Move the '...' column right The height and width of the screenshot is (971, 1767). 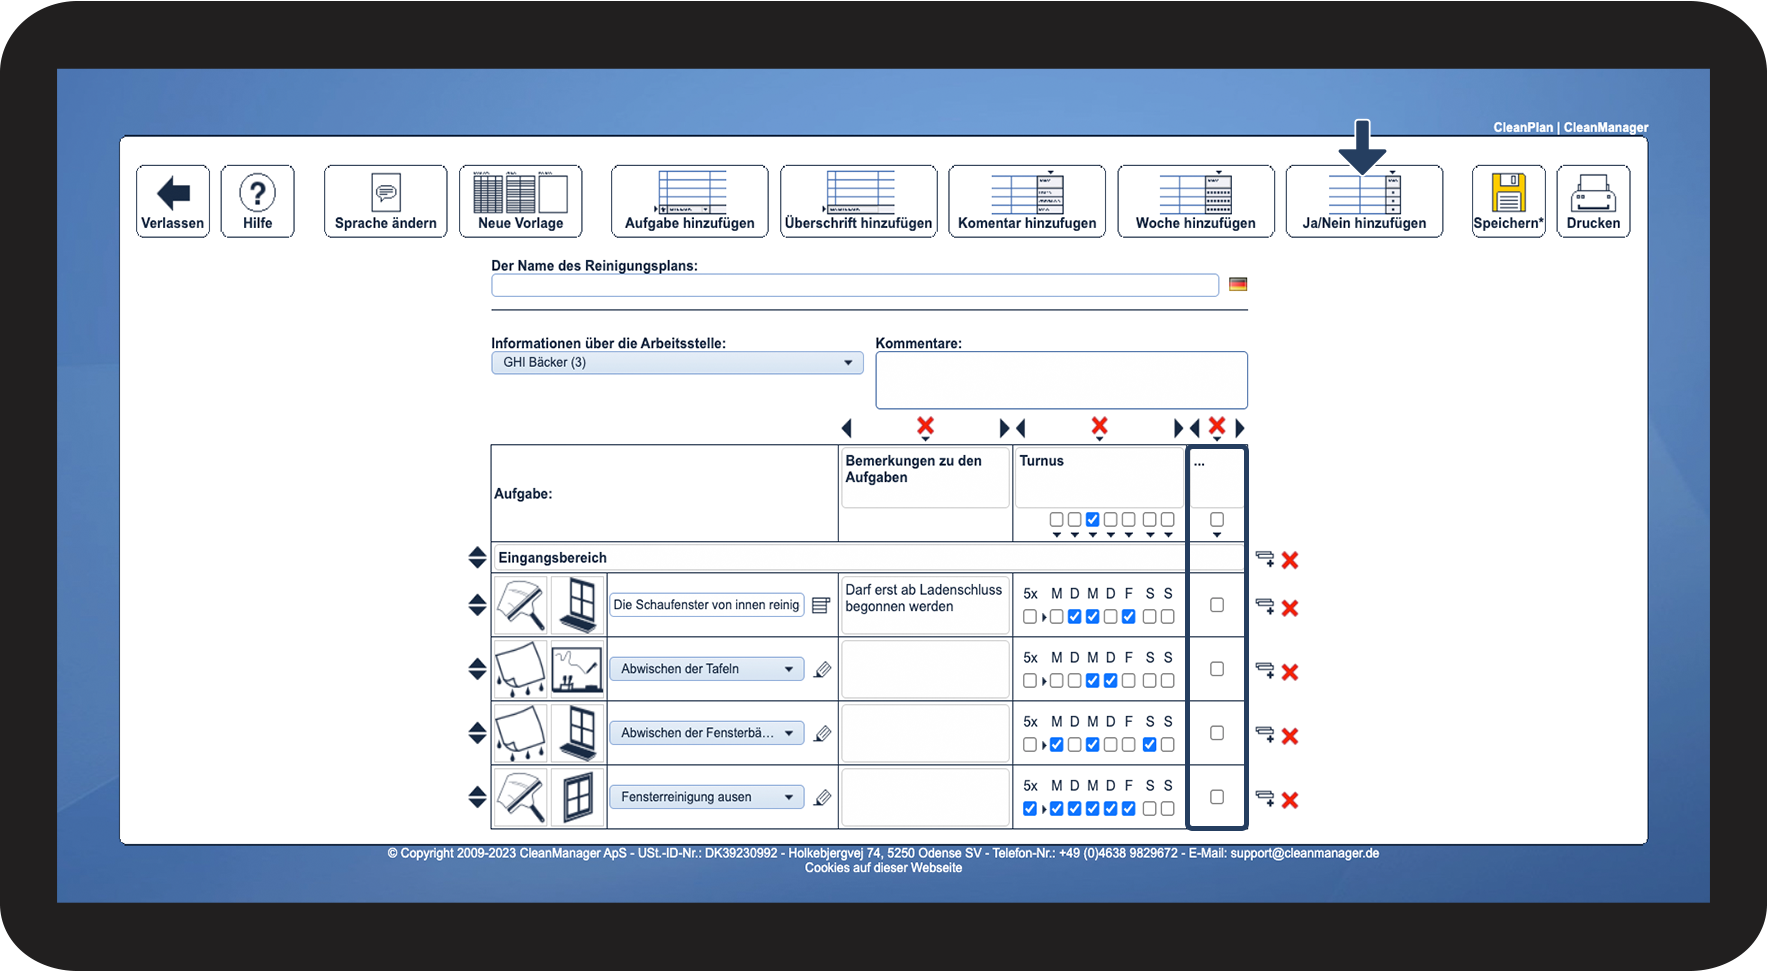[1240, 428]
